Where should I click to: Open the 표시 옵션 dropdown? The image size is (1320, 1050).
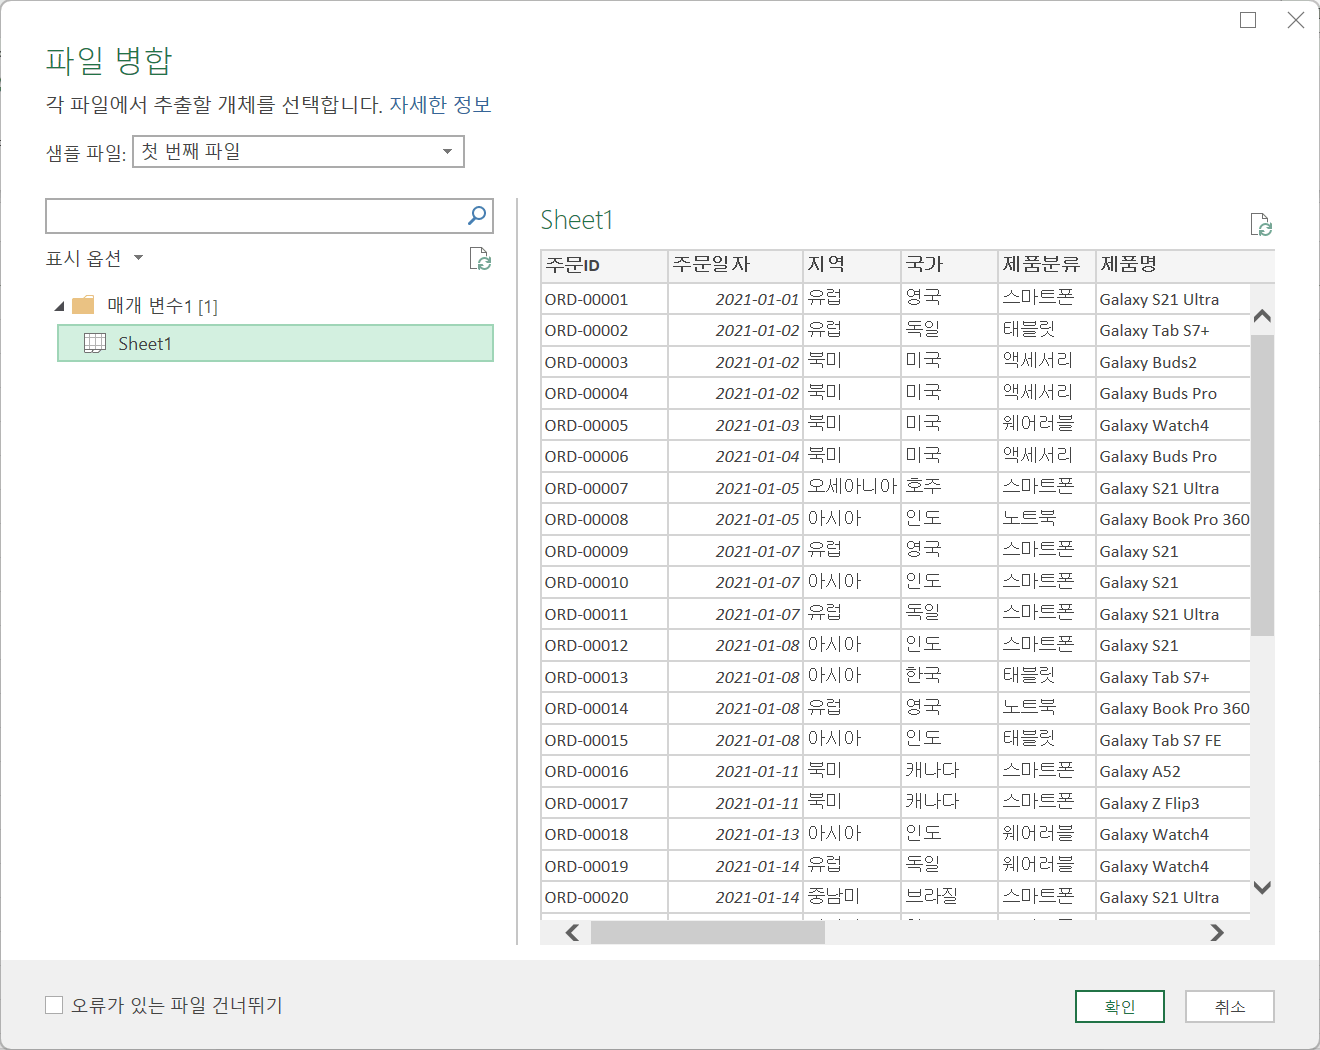tap(95, 258)
